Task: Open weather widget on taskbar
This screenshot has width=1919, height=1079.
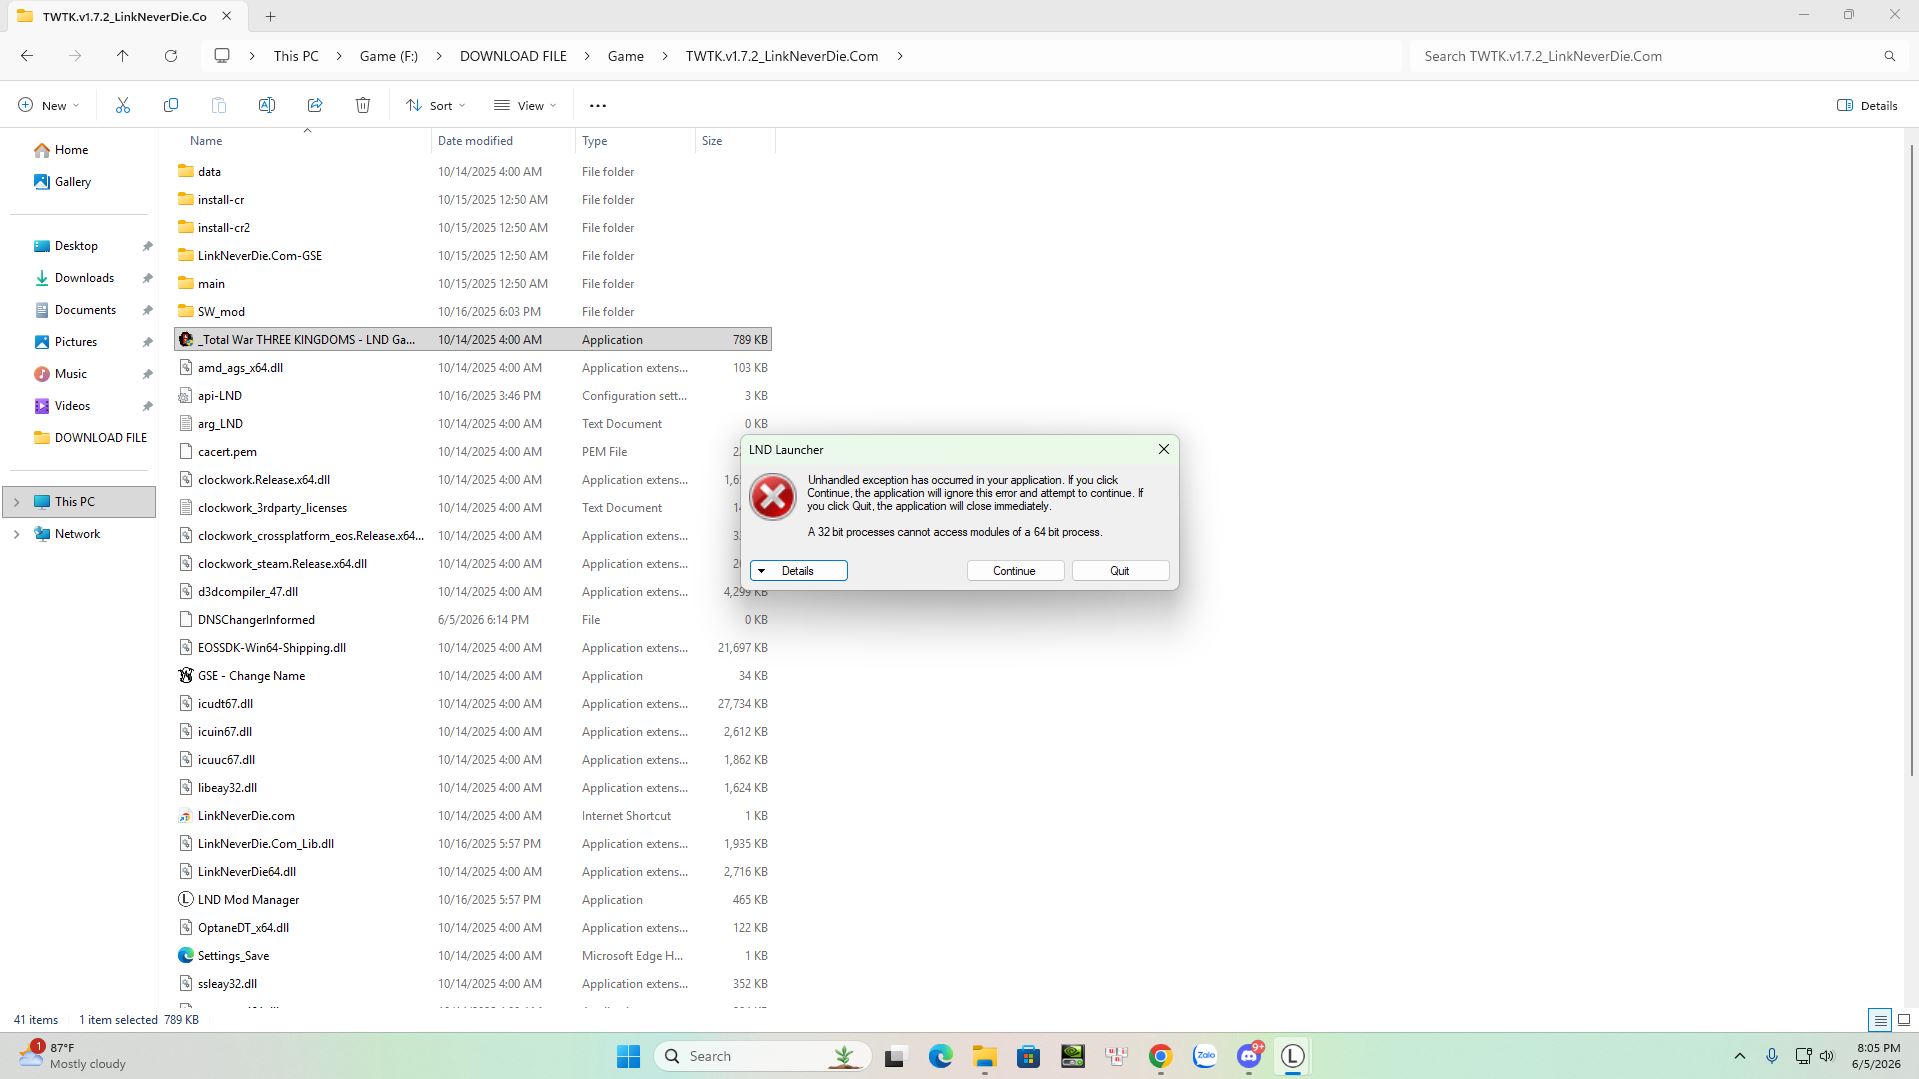Action: [x=72, y=1056]
